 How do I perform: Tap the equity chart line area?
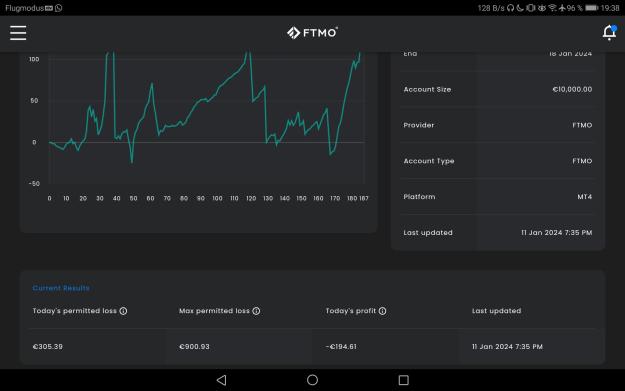click(206, 118)
